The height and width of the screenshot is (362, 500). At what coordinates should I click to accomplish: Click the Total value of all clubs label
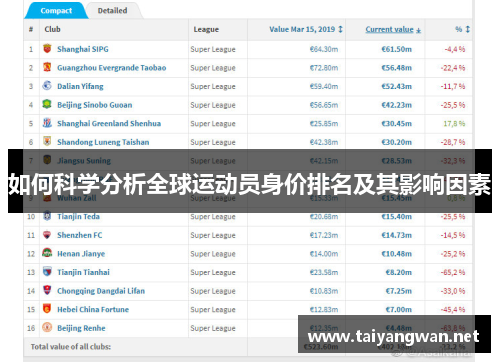71,347
